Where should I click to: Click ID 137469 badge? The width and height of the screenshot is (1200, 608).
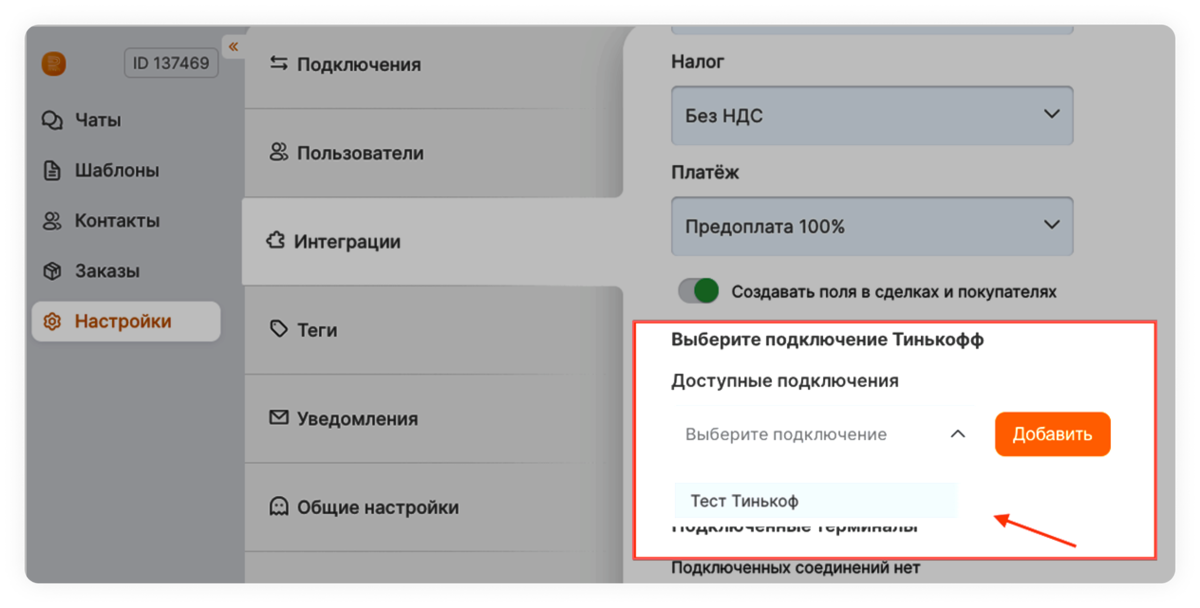point(171,63)
